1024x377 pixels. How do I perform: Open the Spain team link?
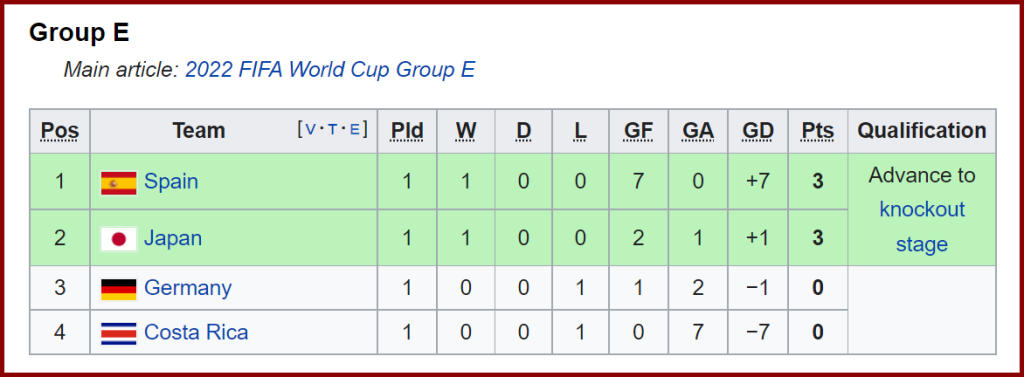tap(171, 182)
